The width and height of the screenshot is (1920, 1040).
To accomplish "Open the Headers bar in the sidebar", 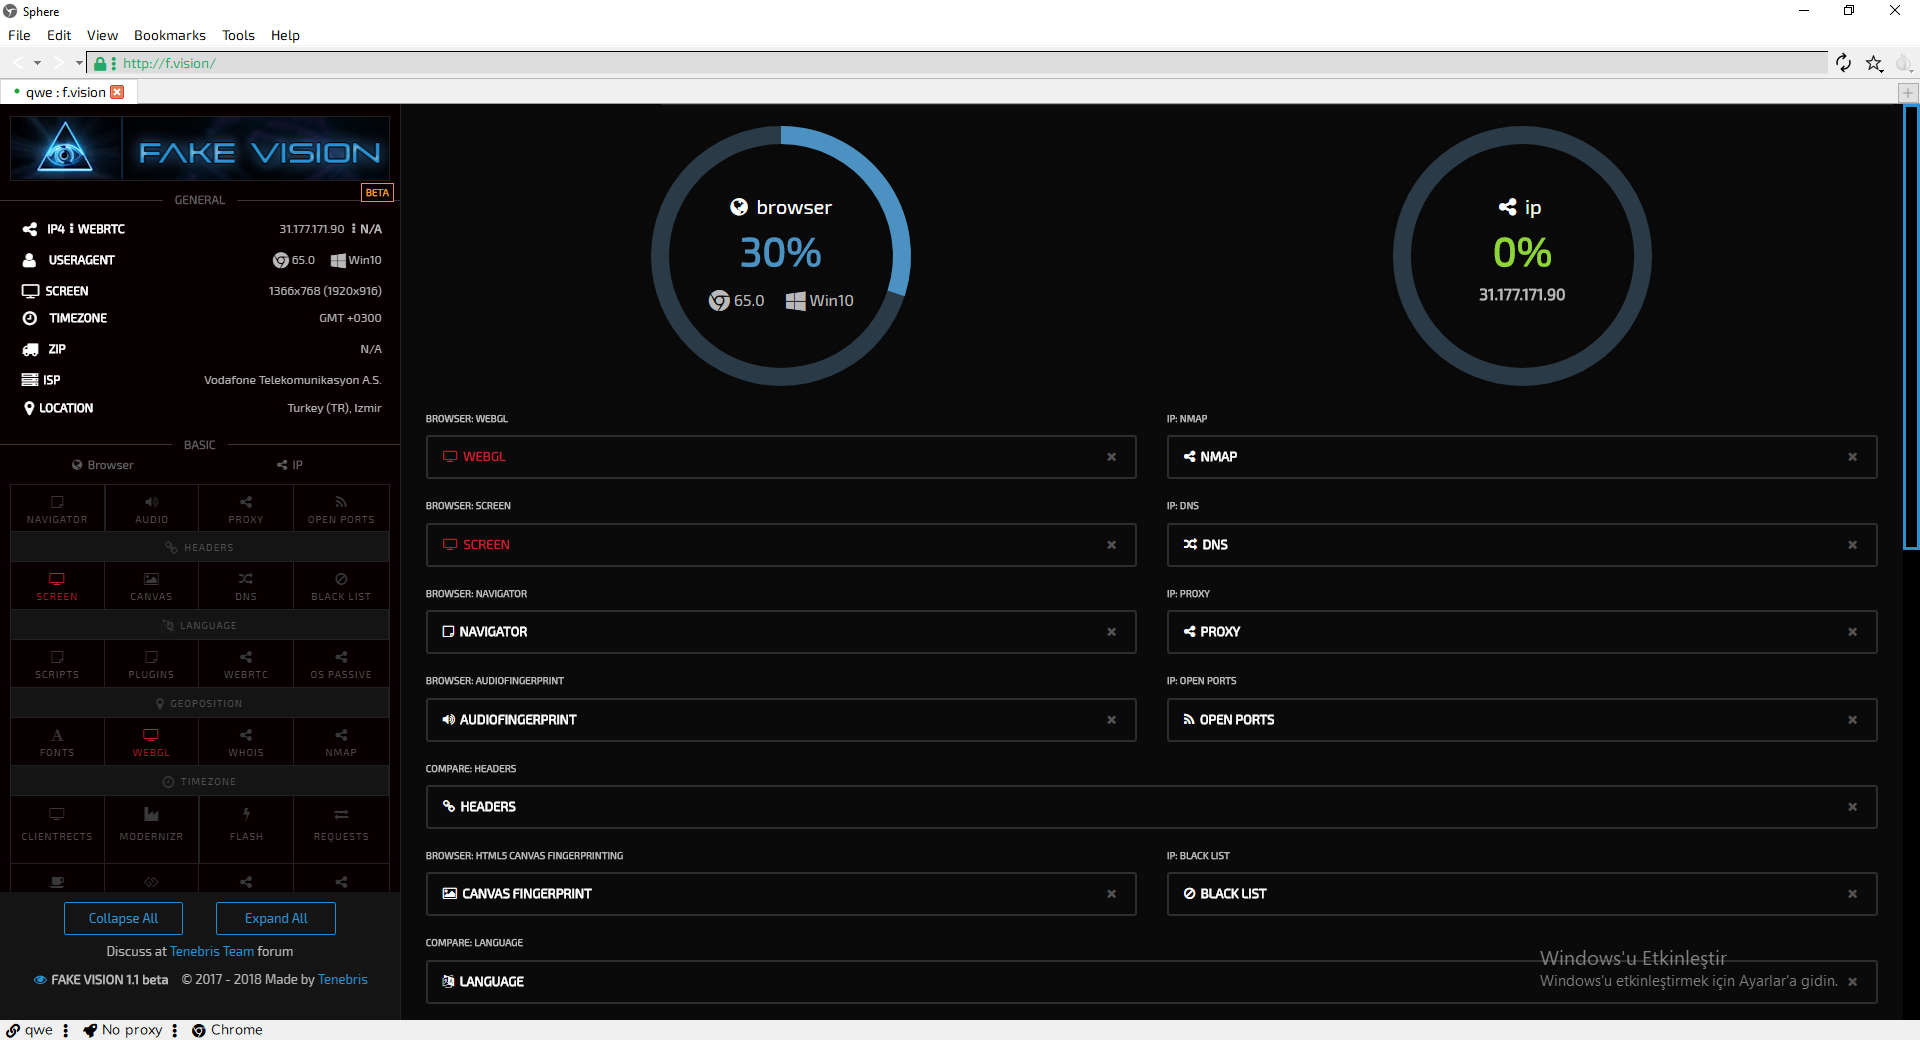I will click(200, 547).
